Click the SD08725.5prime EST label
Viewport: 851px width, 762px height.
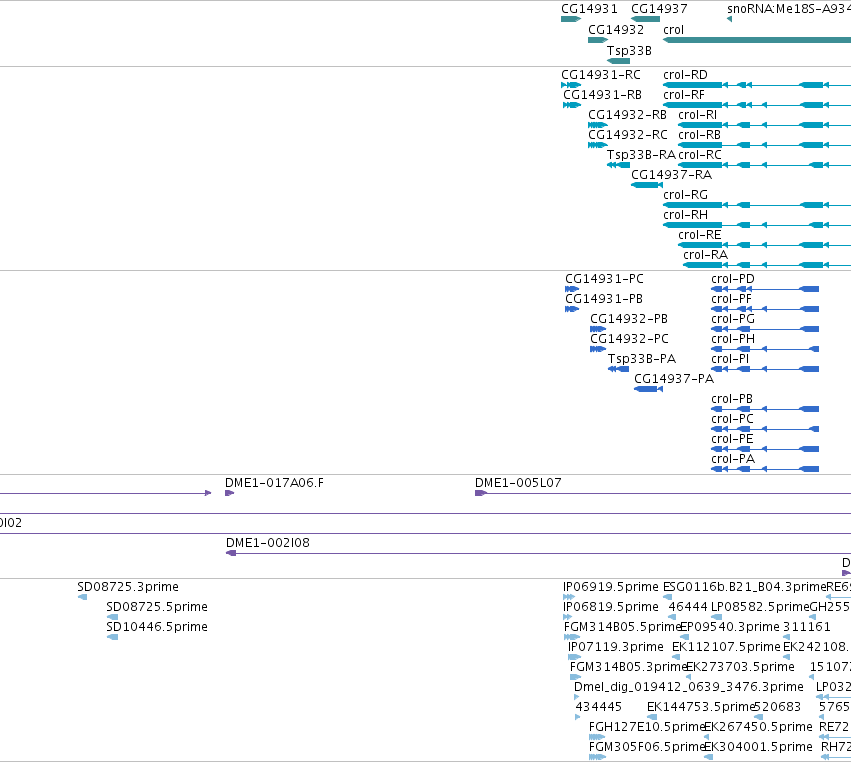pyautogui.click(x=157, y=607)
